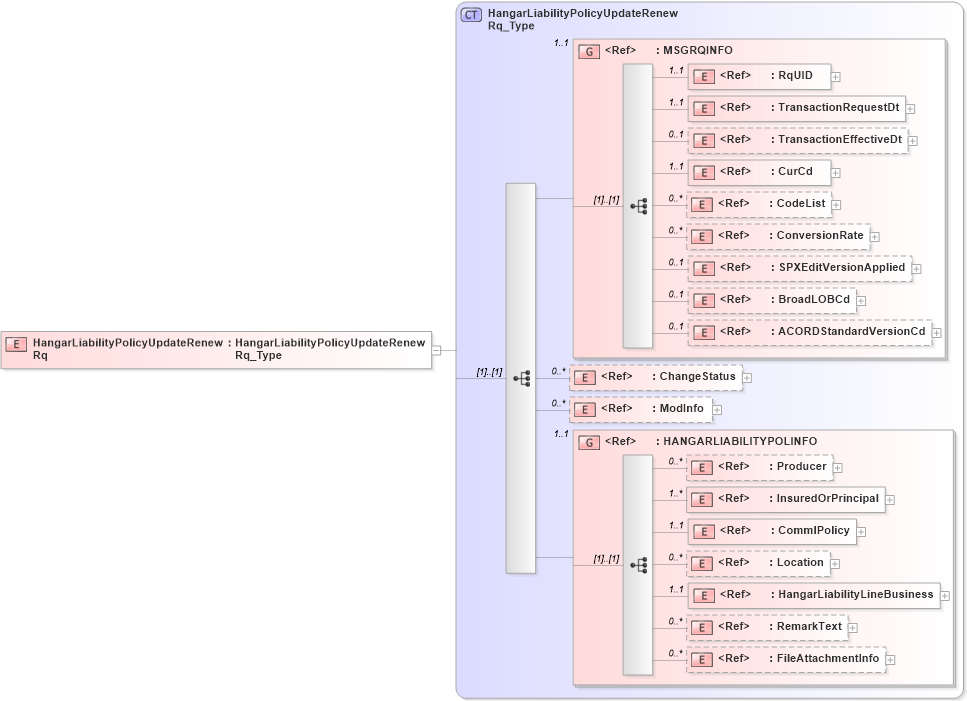Select the G icon beside HANGARLIABILITYPOLINFO
Viewport: 967px width, 701px height.
pos(588,441)
